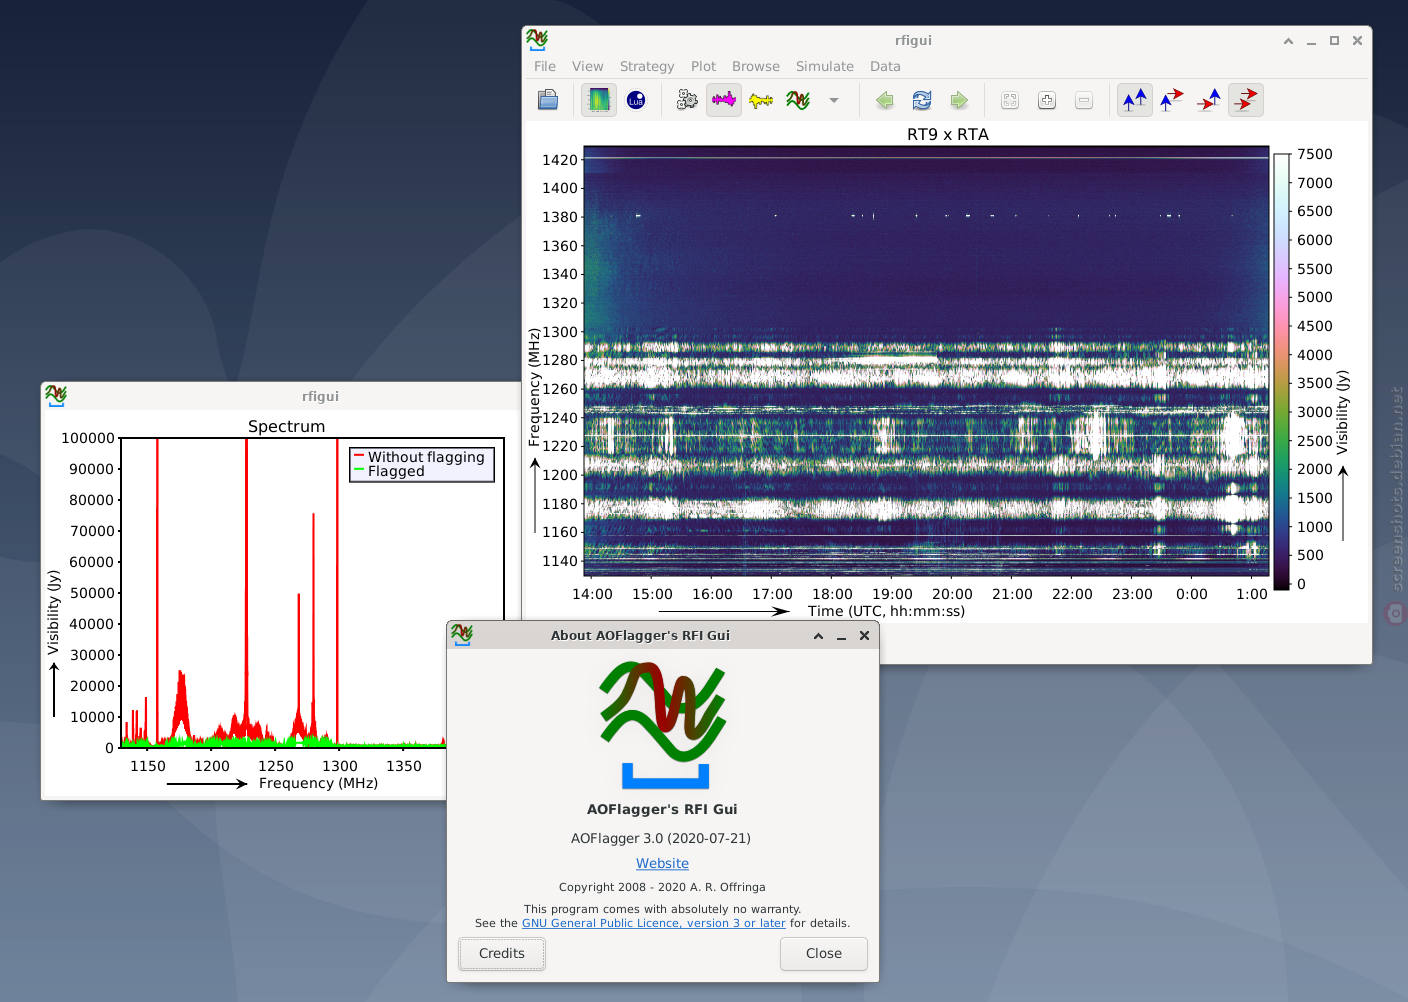1408x1002 pixels.
Task: Open the View menu
Action: 588,66
